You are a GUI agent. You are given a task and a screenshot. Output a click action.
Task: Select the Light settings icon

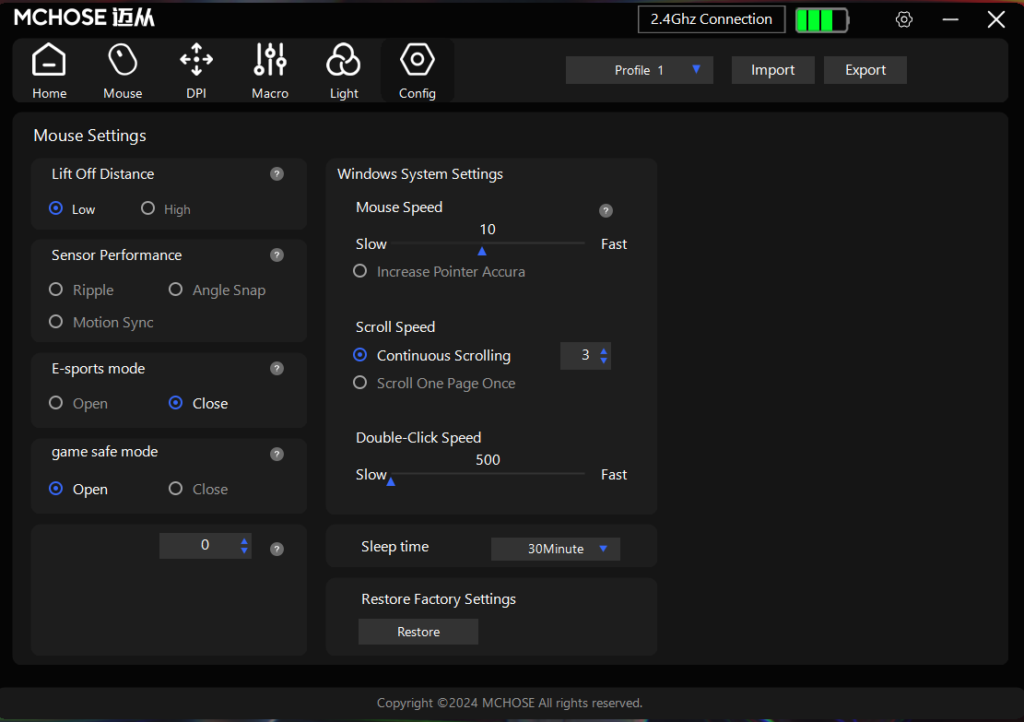click(343, 69)
